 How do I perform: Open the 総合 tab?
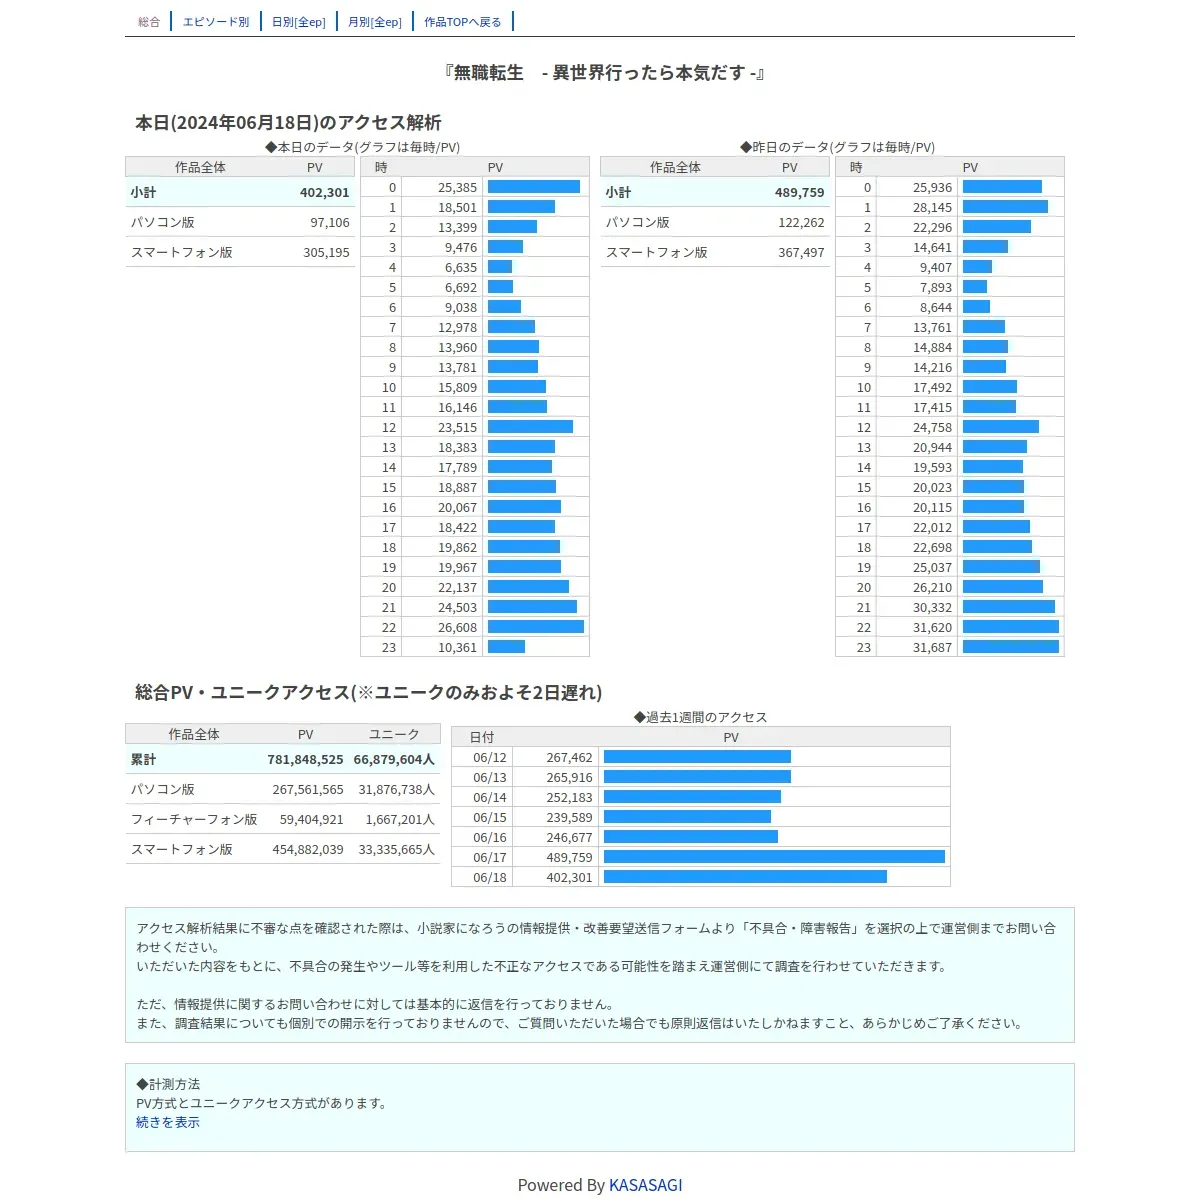[149, 22]
